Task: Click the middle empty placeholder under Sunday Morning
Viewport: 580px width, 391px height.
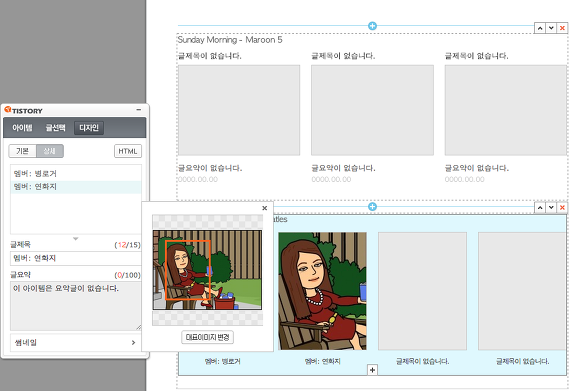Action: point(372,110)
